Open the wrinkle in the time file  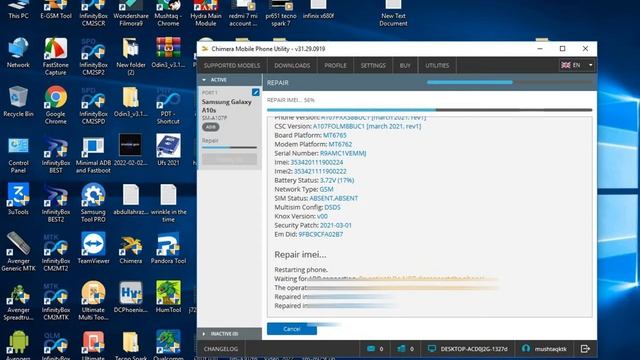tap(168, 203)
